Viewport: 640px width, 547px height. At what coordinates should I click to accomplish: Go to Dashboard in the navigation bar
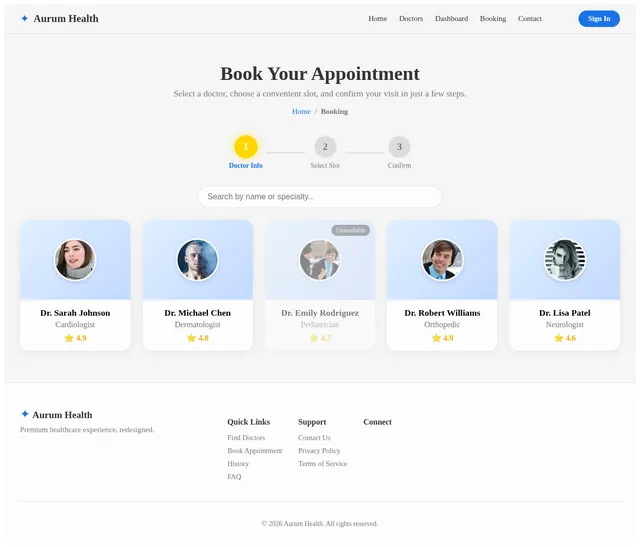point(451,19)
